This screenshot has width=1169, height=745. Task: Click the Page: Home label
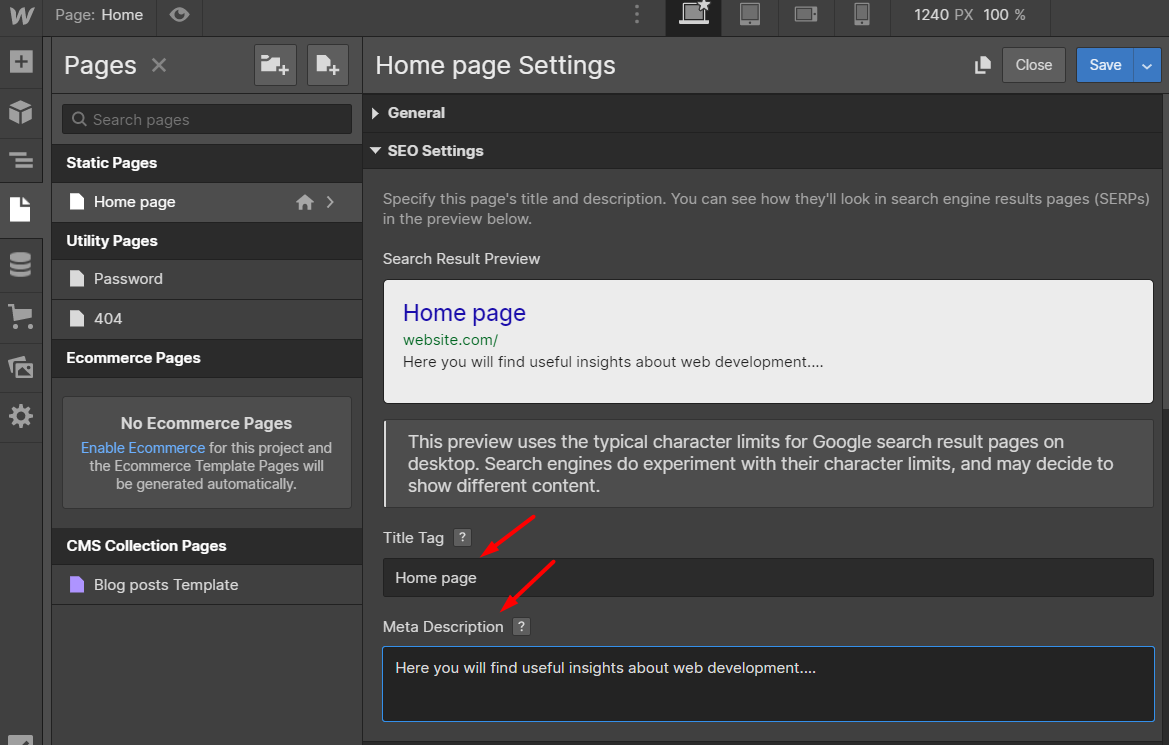tap(98, 15)
